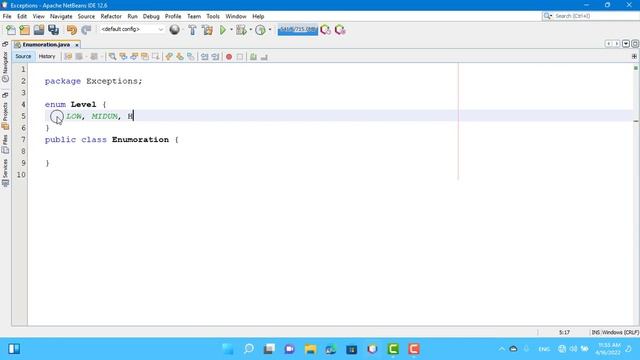Click the Uncomment icon in the editor toolbar
This screenshot has height=360, width=640.
point(264,57)
